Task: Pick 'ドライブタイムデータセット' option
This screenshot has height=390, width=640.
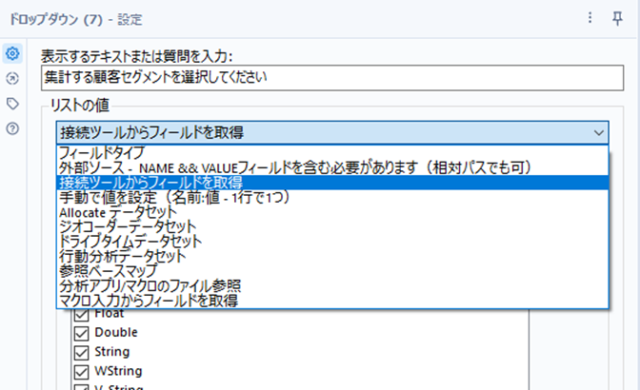Action: (x=332, y=242)
